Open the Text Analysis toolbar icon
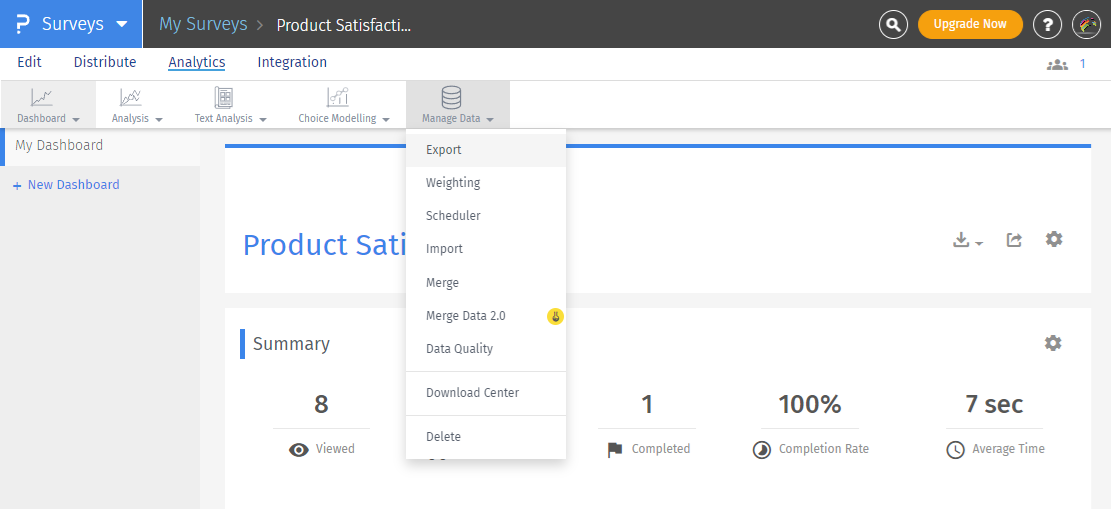 224,98
